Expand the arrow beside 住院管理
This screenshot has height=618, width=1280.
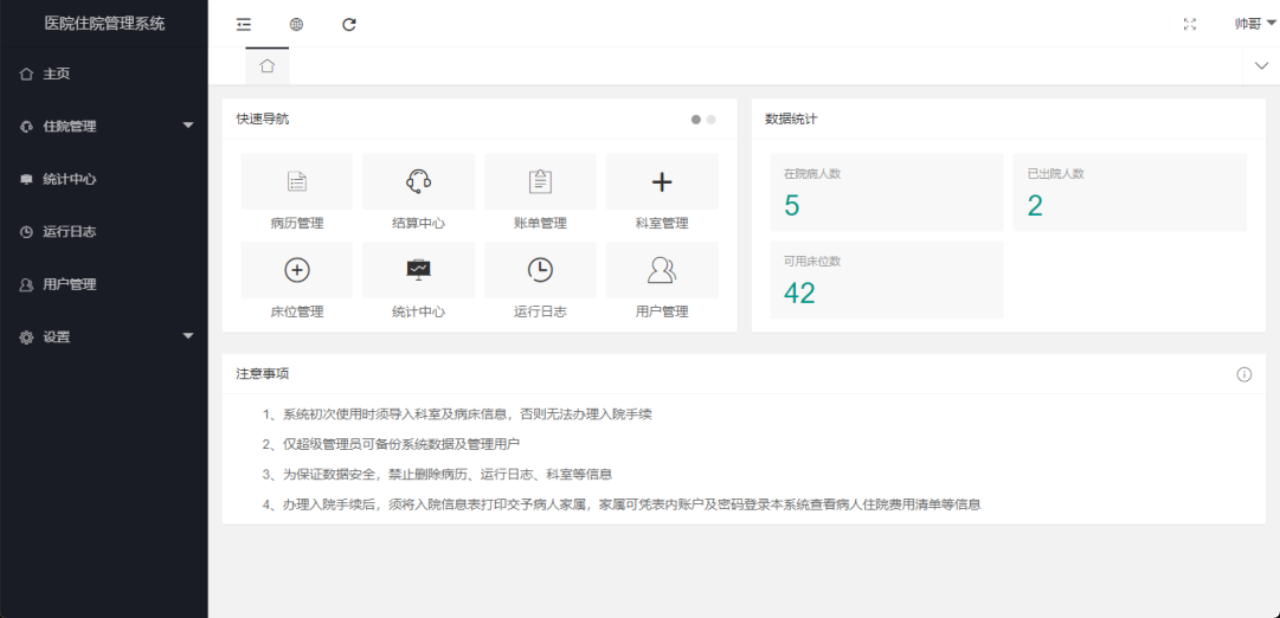pos(188,126)
